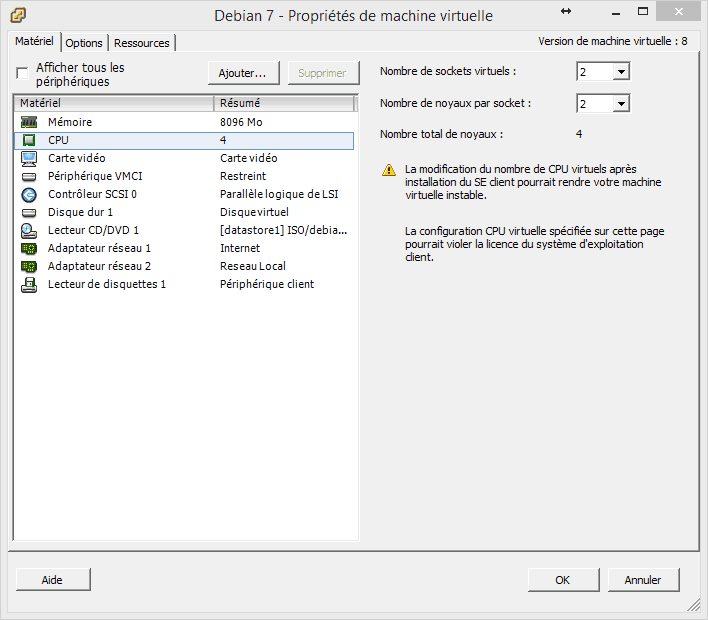Click the Annuler button
The width and height of the screenshot is (708, 620).
pos(643,579)
